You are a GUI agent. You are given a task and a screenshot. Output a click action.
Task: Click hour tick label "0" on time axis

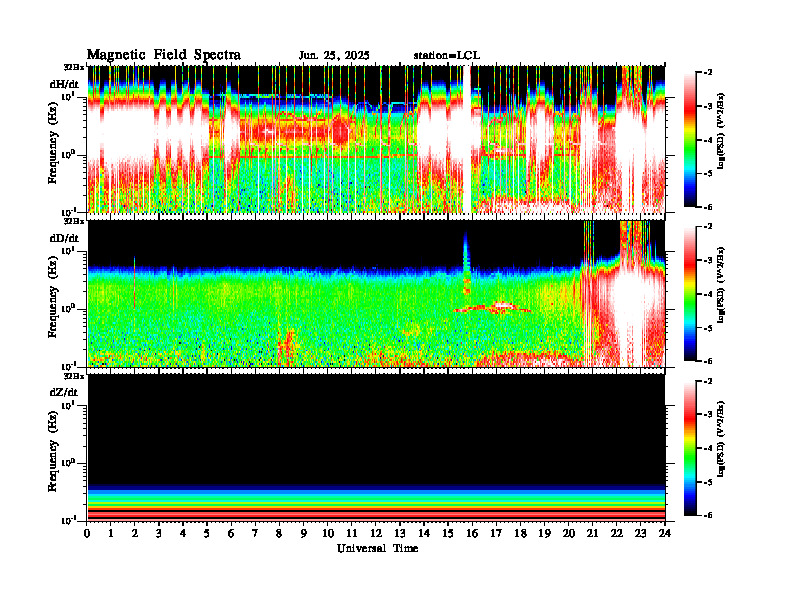click(x=87, y=533)
